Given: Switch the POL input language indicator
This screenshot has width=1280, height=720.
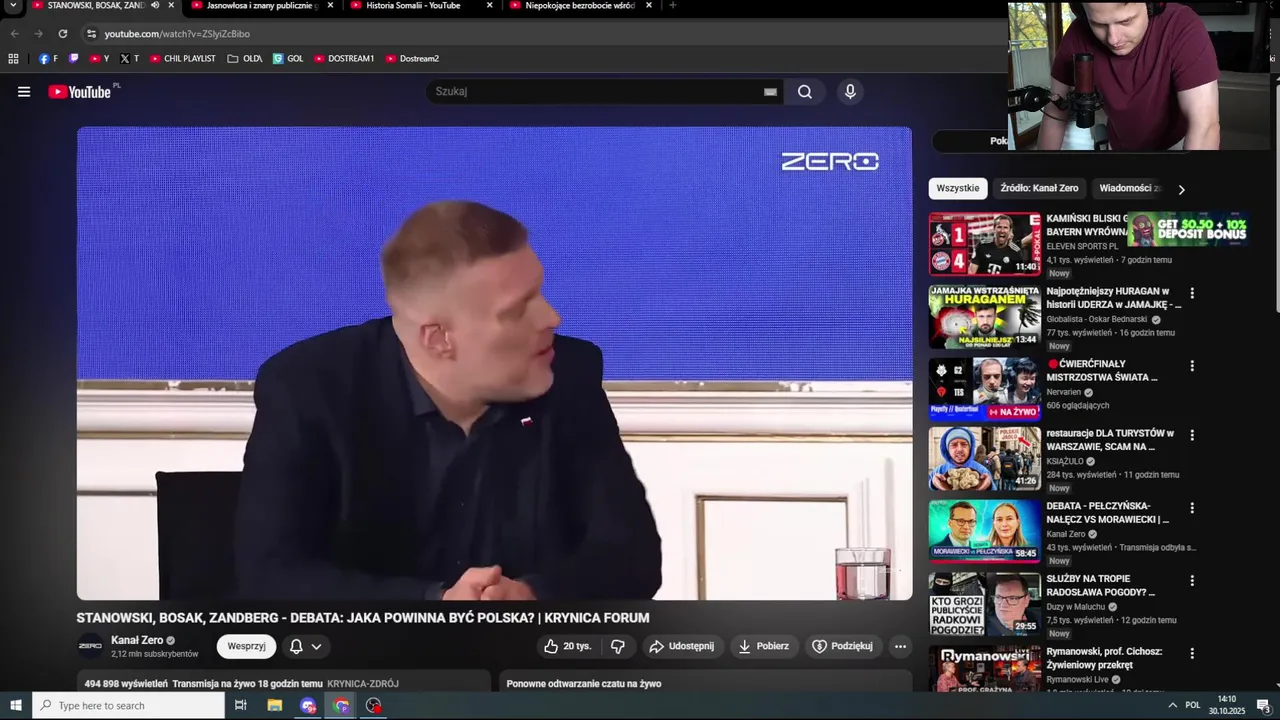Looking at the screenshot, I should click(x=1193, y=705).
